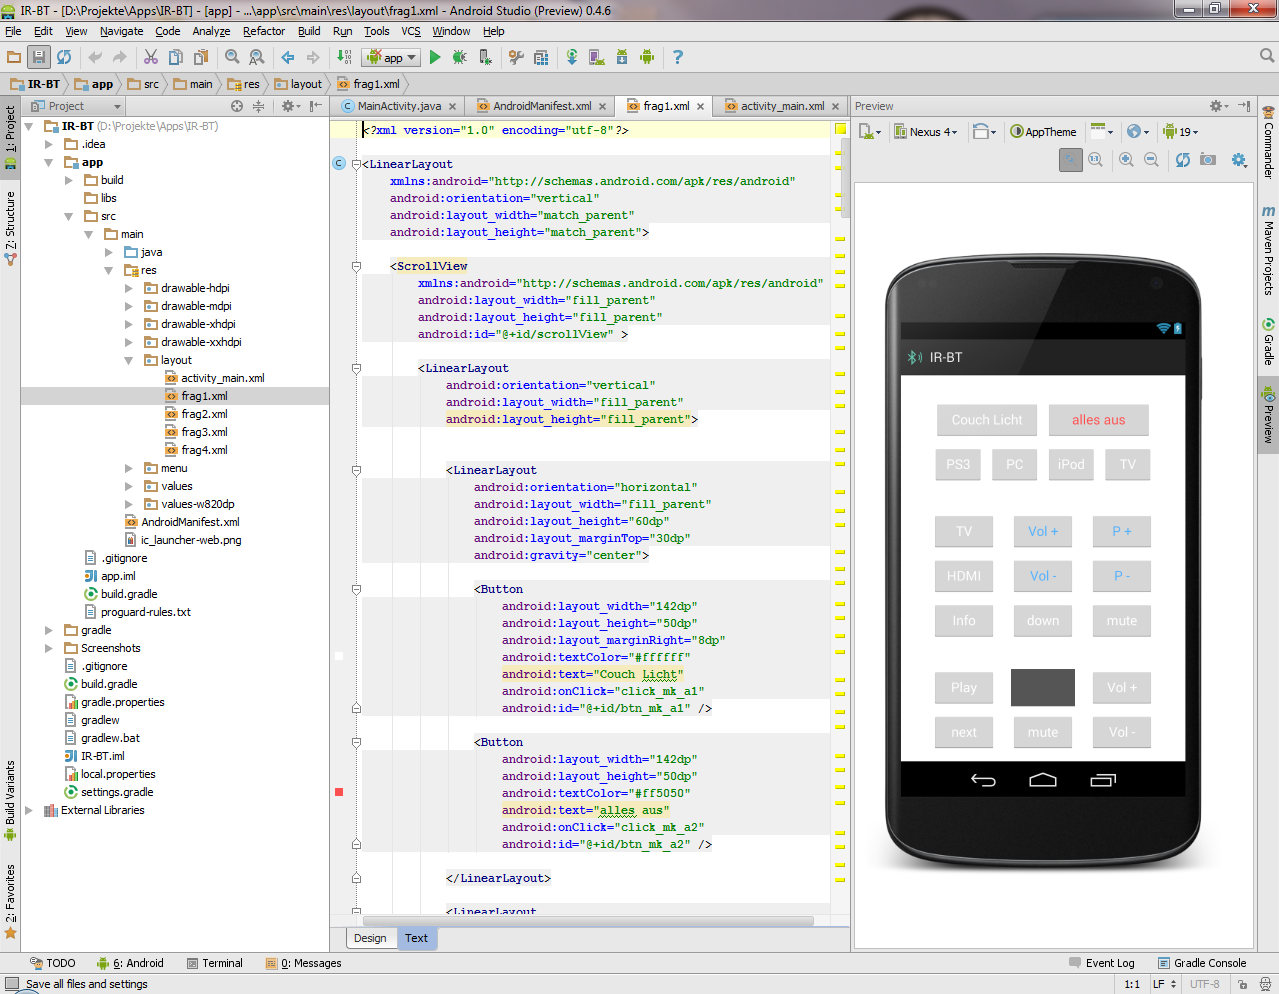Open Find with the magnifier icon

[x=232, y=57]
